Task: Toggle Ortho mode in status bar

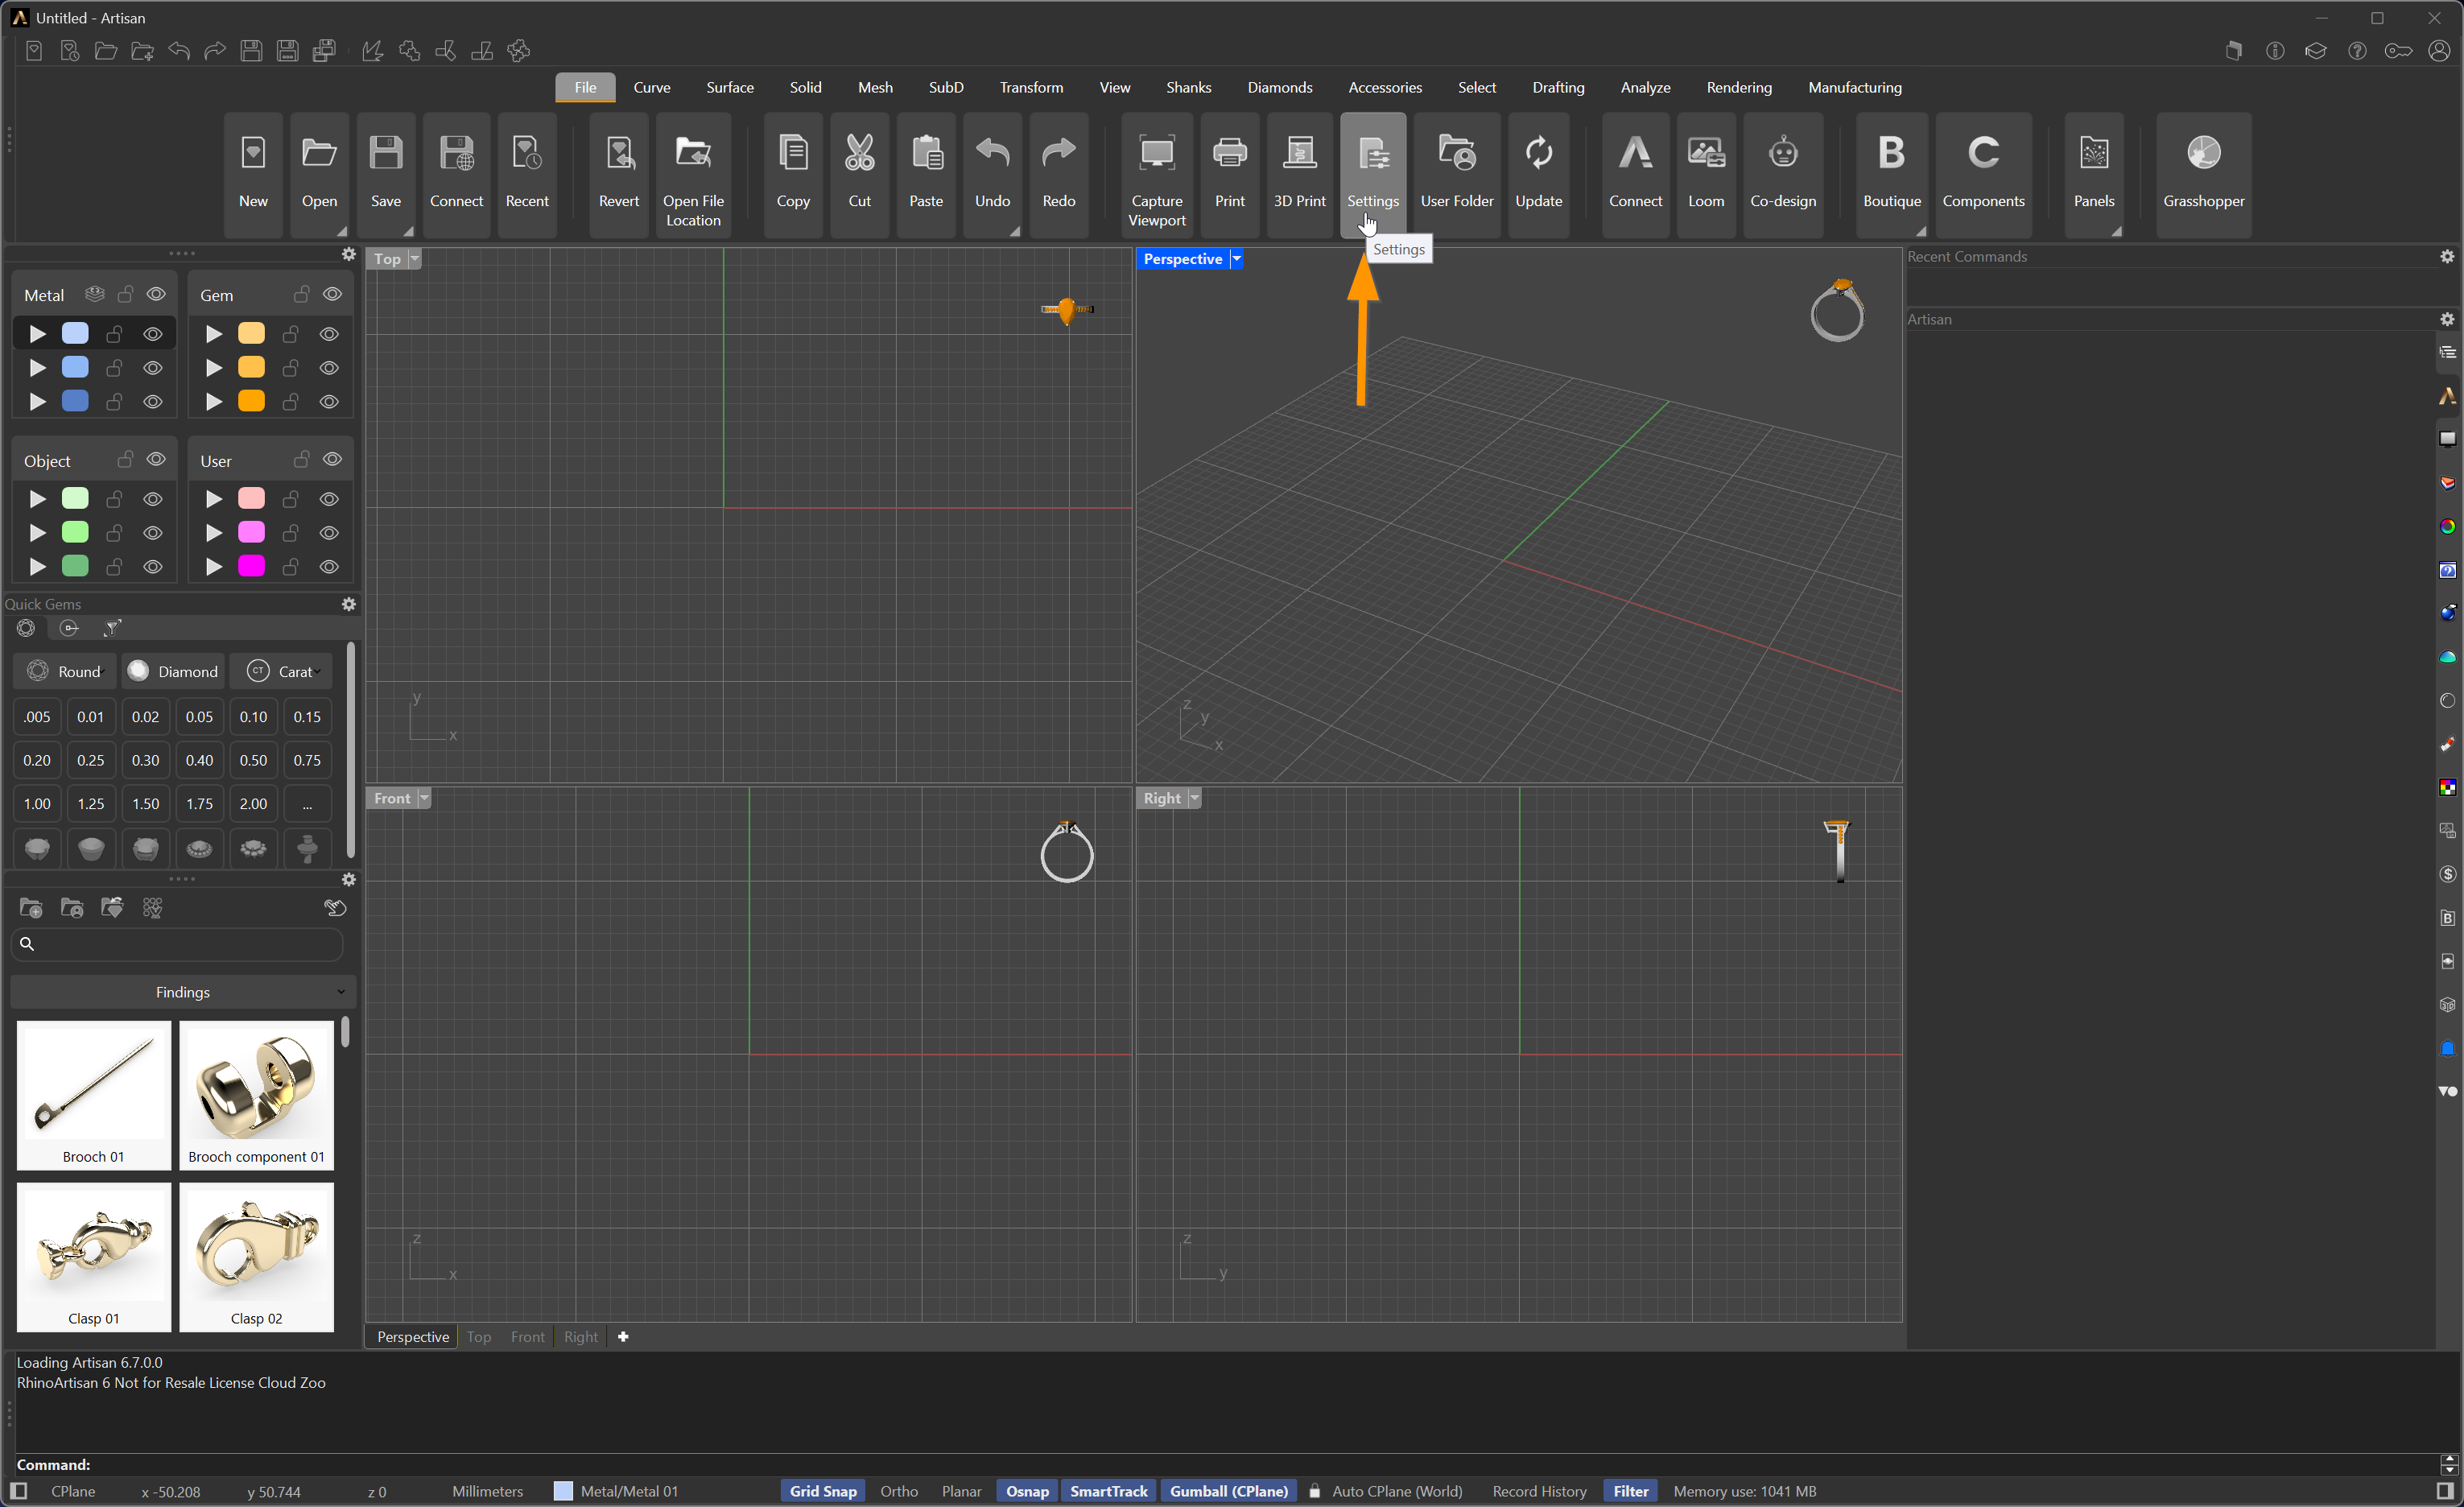Action: click(x=898, y=1491)
